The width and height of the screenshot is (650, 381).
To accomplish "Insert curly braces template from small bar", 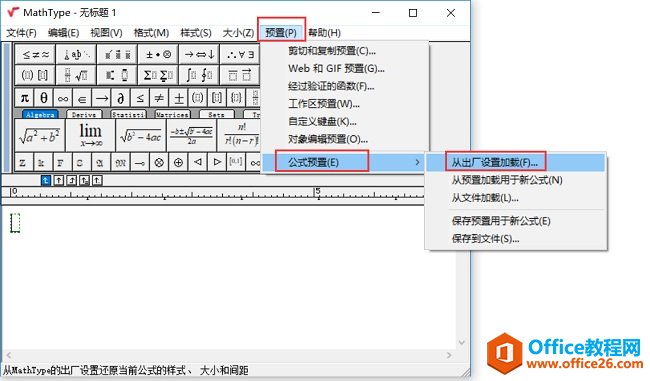I will click(236, 98).
